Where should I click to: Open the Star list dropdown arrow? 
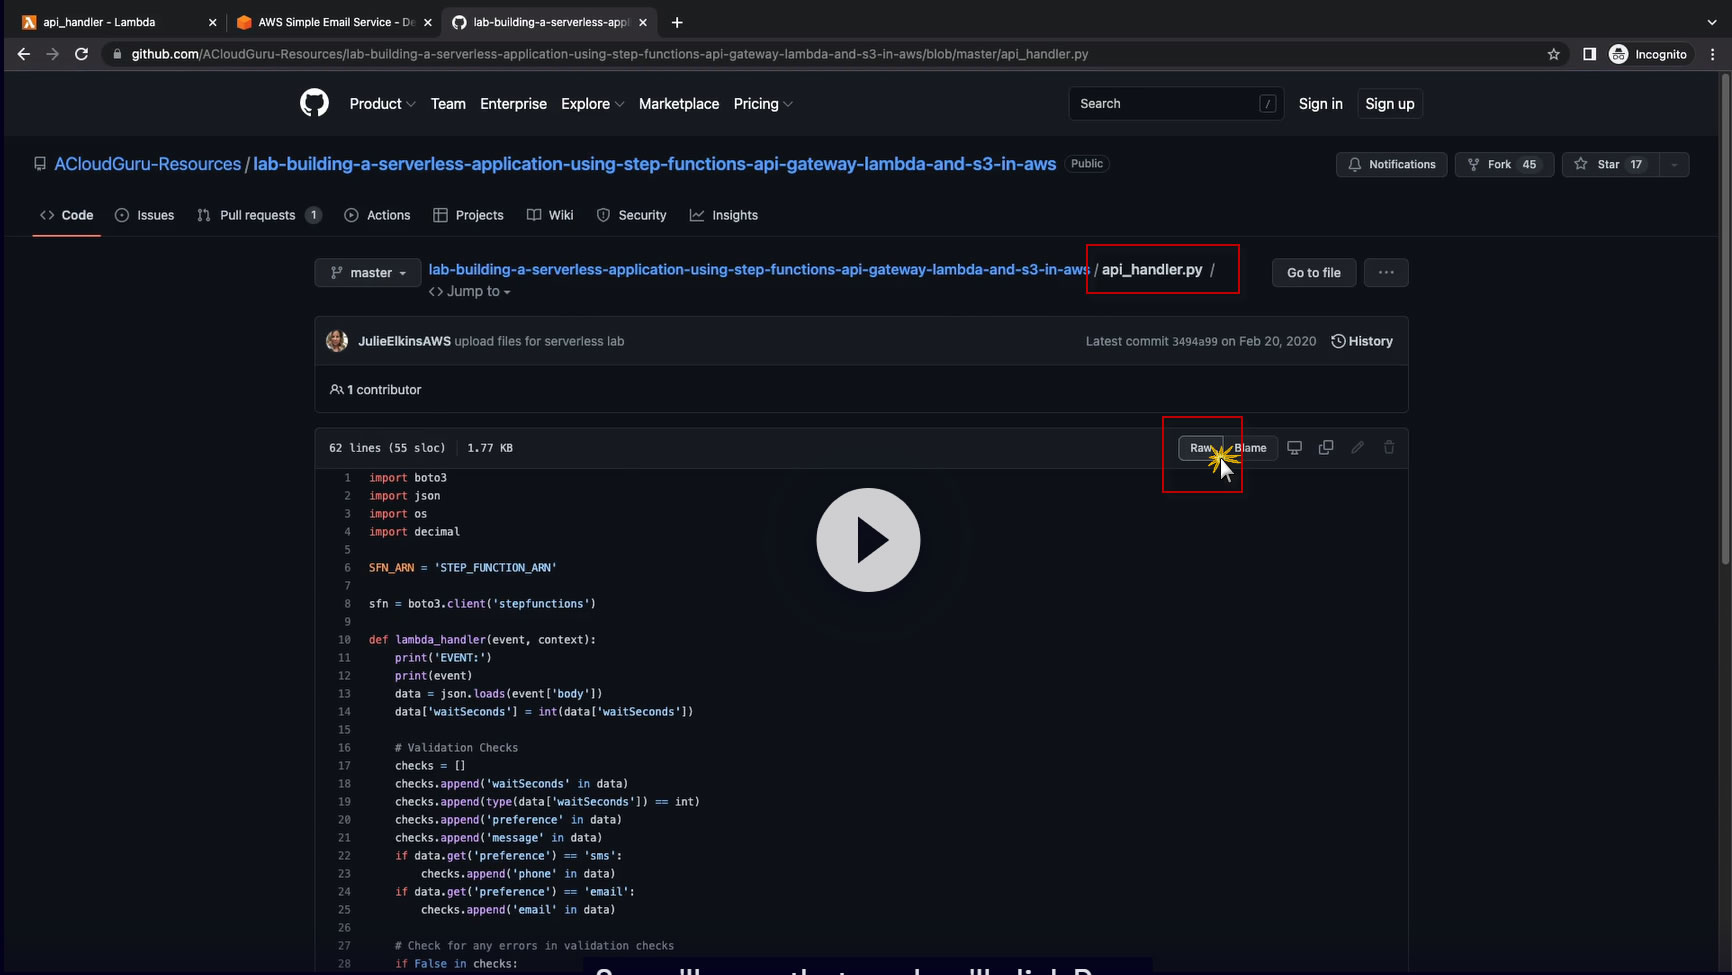[x=1674, y=164]
